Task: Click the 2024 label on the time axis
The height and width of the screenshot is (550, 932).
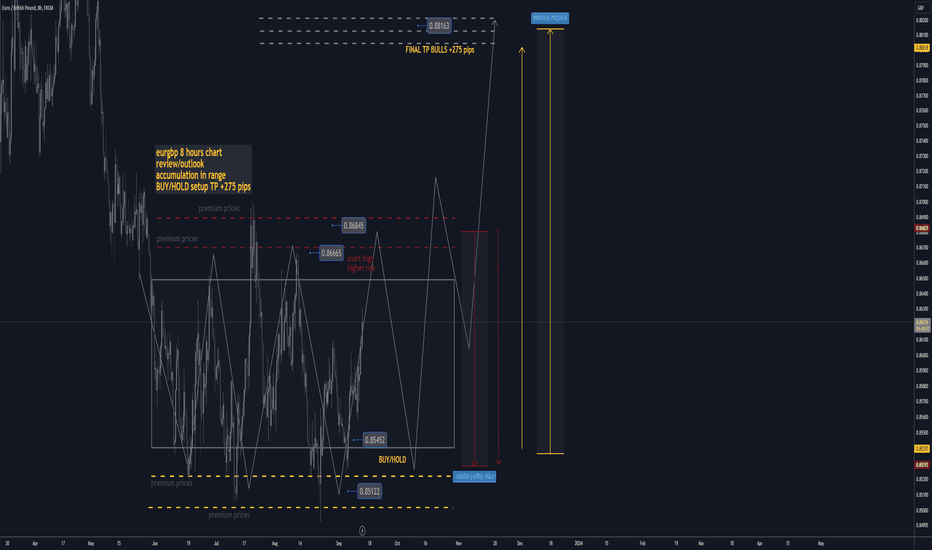Action: 578,543
